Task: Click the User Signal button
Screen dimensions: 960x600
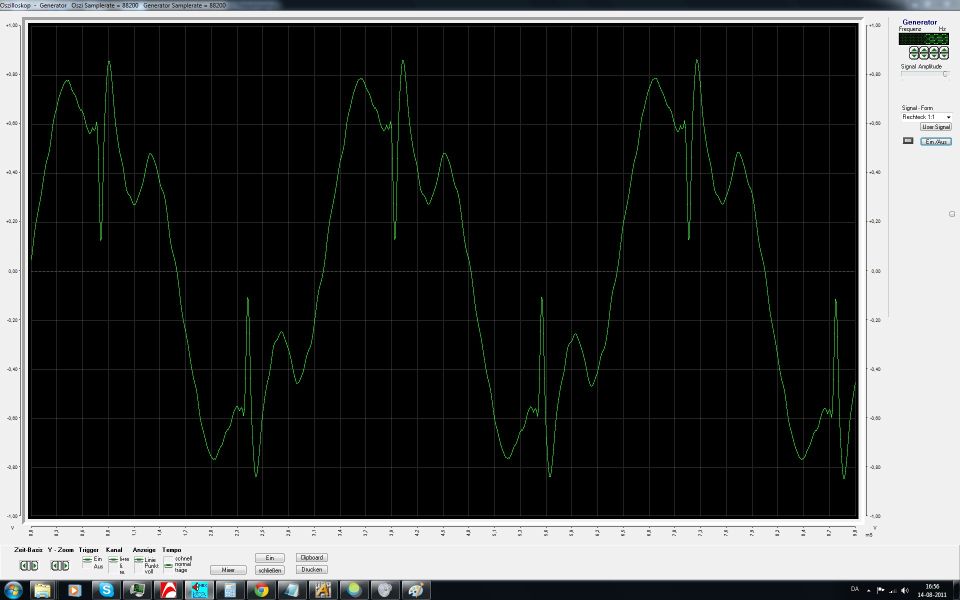Action: (x=936, y=127)
